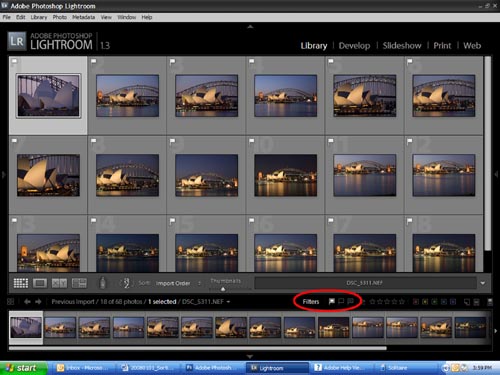Click the filmstrip horizontal scrollbar
This screenshot has width=500, height=375.
198,348
